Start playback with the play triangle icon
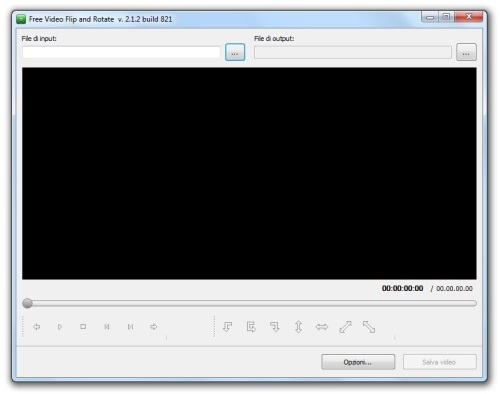Screen dimensions: 500x394 (x=60, y=327)
